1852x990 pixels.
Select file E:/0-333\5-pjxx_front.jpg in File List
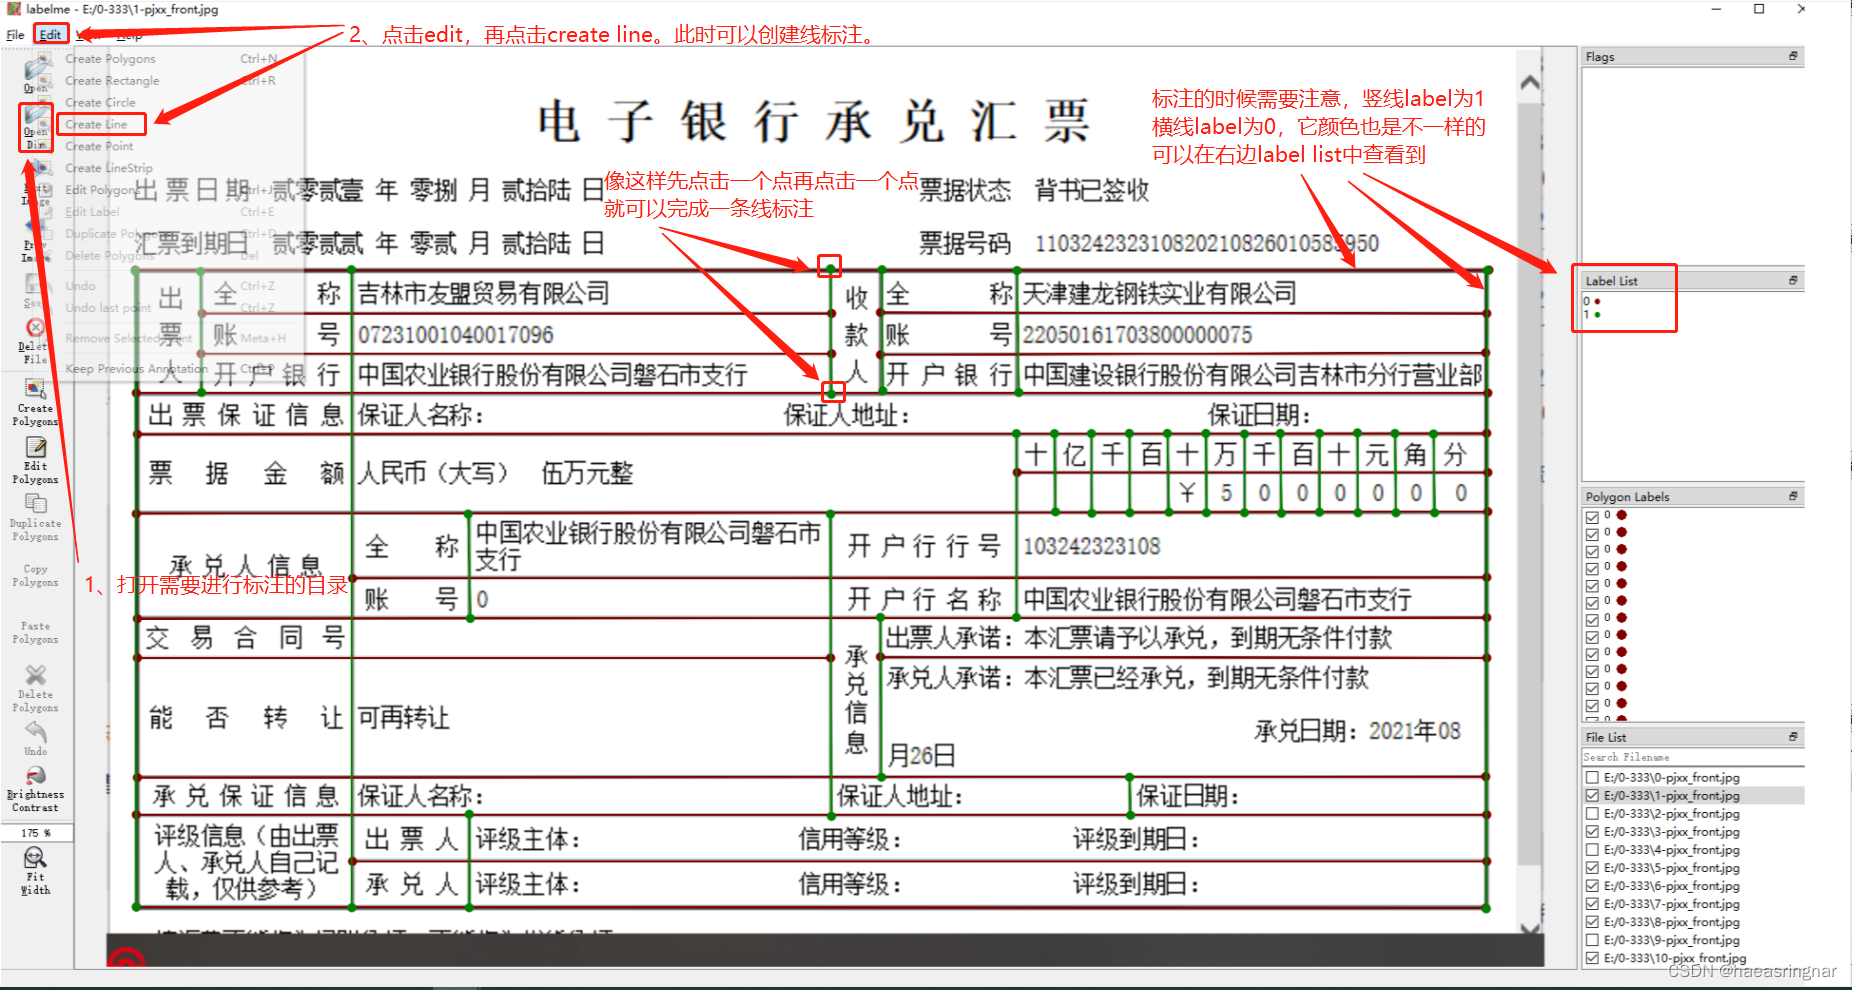point(1672,867)
